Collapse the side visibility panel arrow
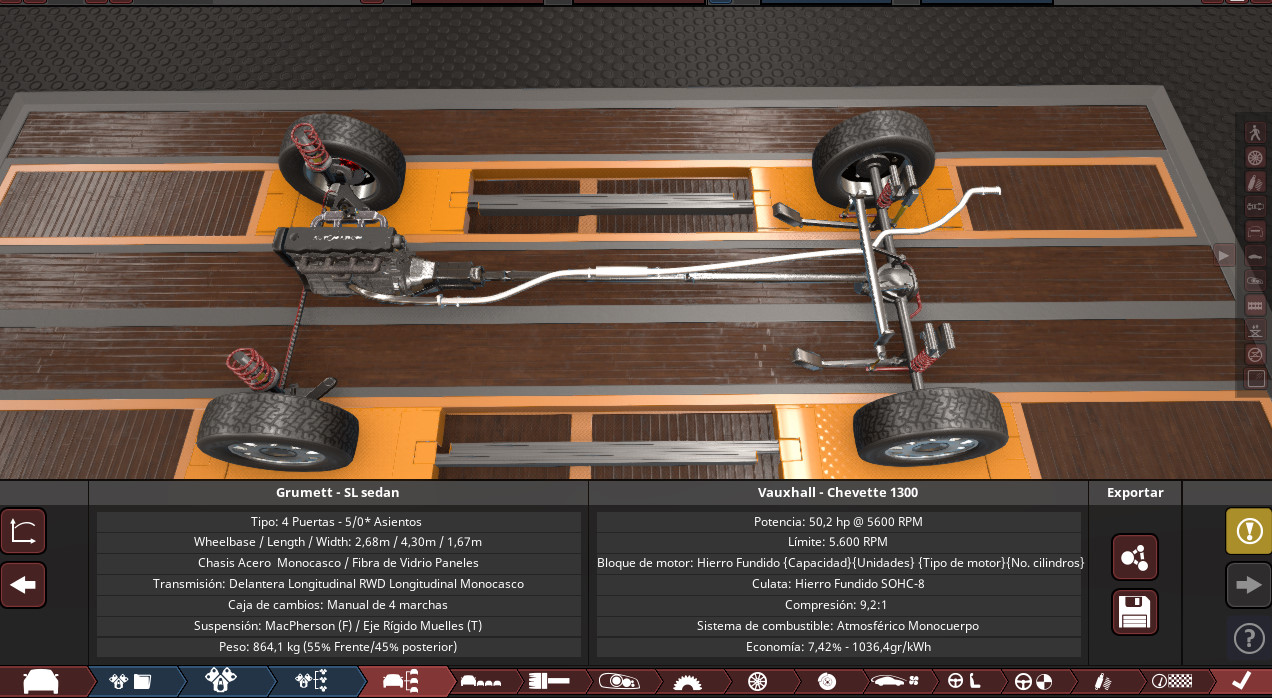The image size is (1272, 698). (1225, 255)
